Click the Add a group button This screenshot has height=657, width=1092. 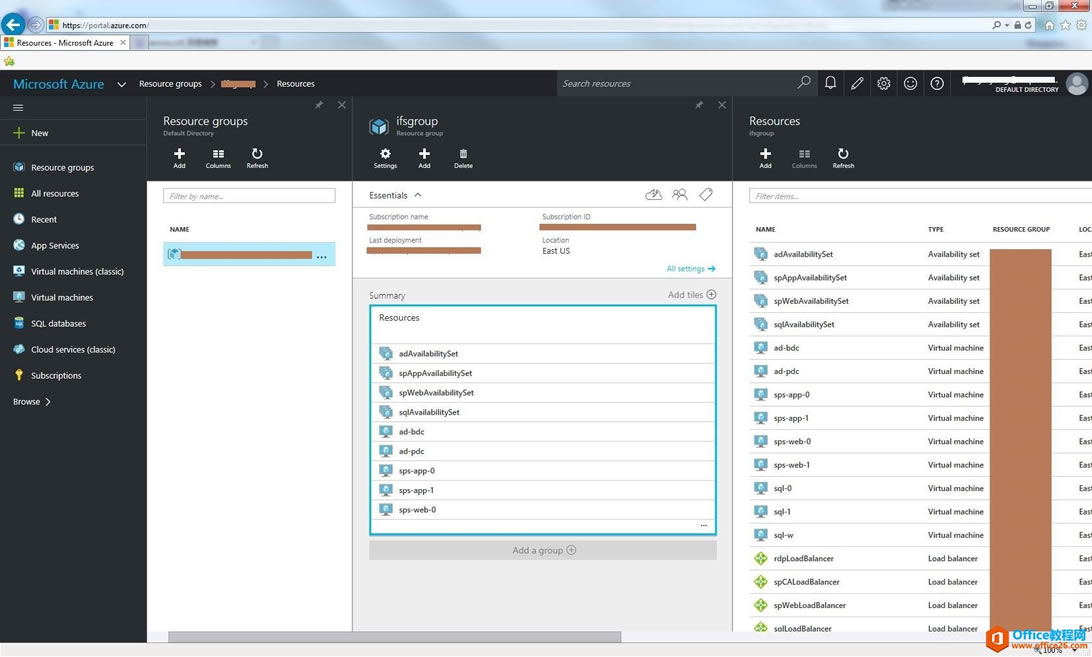point(543,550)
